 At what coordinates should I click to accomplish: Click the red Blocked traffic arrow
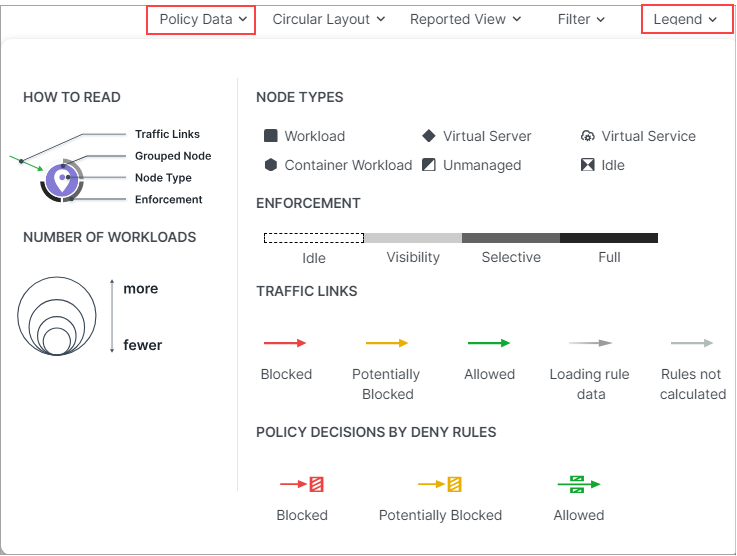click(285, 343)
